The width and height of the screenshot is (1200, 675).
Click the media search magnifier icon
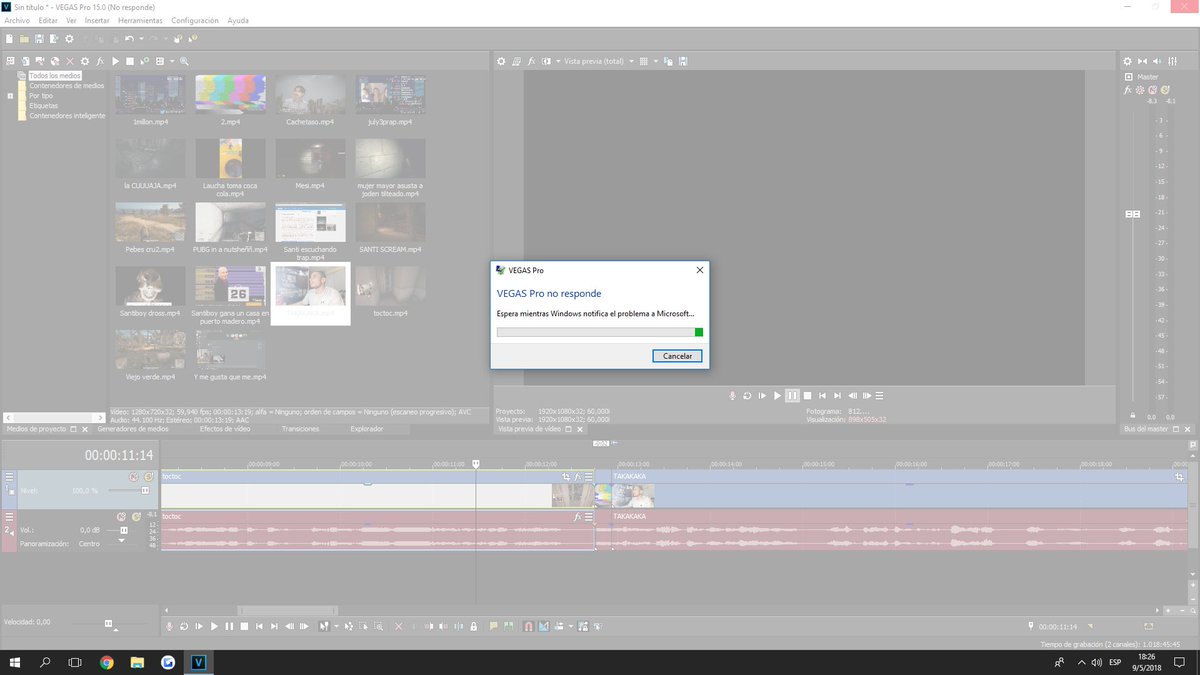(x=184, y=61)
